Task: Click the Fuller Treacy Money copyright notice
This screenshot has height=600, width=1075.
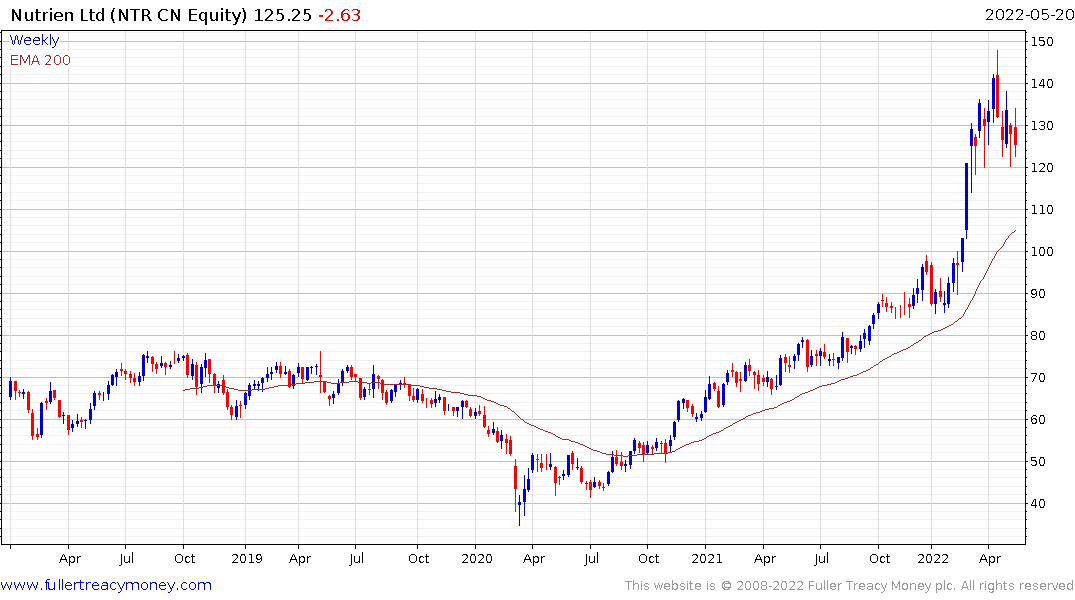Action: pos(849,586)
